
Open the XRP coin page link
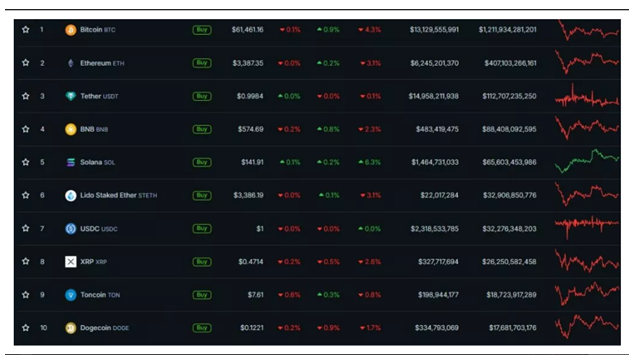[x=94, y=262]
